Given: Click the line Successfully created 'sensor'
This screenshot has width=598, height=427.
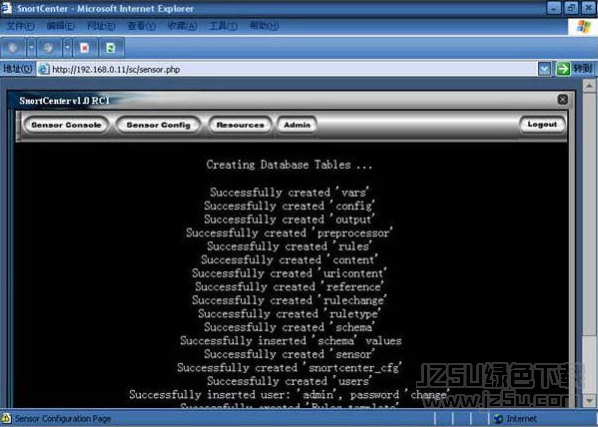Looking at the screenshot, I should (289, 354).
